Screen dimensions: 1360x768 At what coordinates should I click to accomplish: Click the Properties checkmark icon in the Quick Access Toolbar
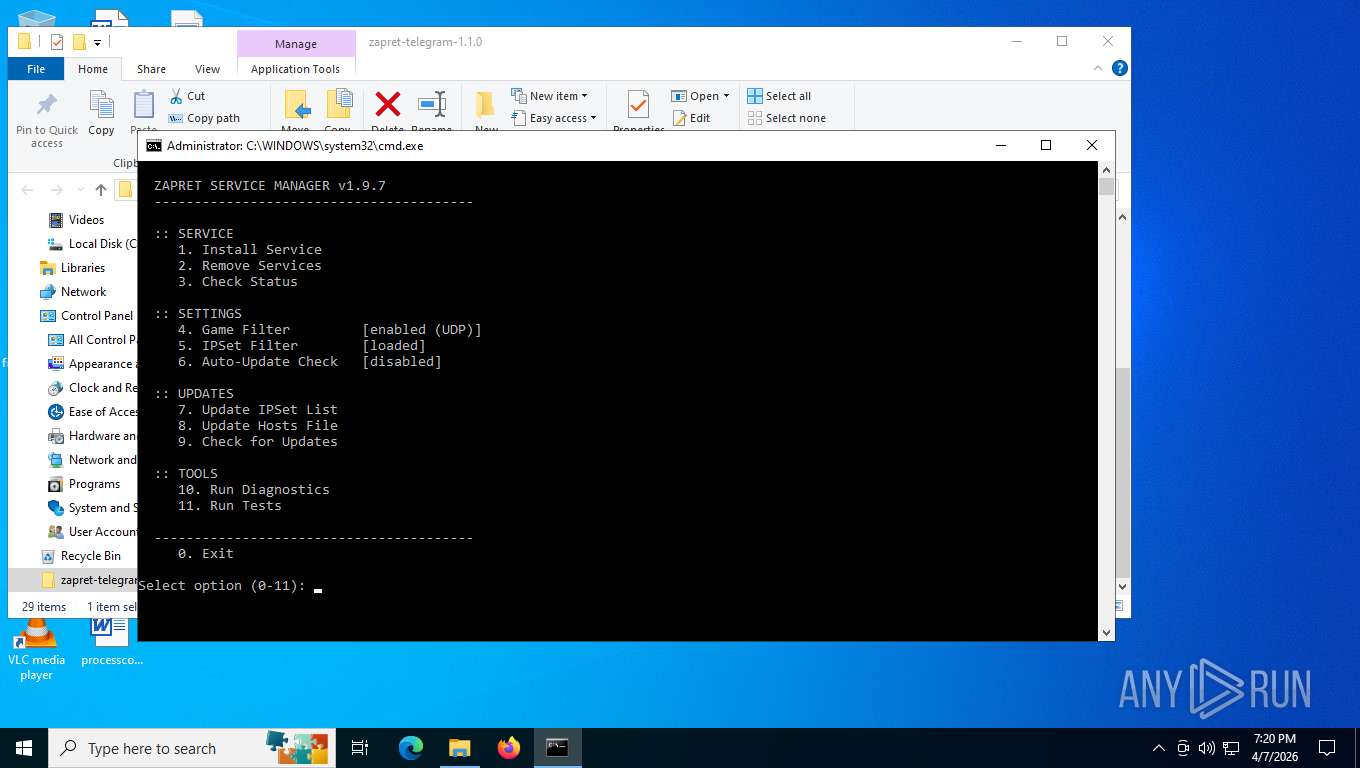point(57,42)
